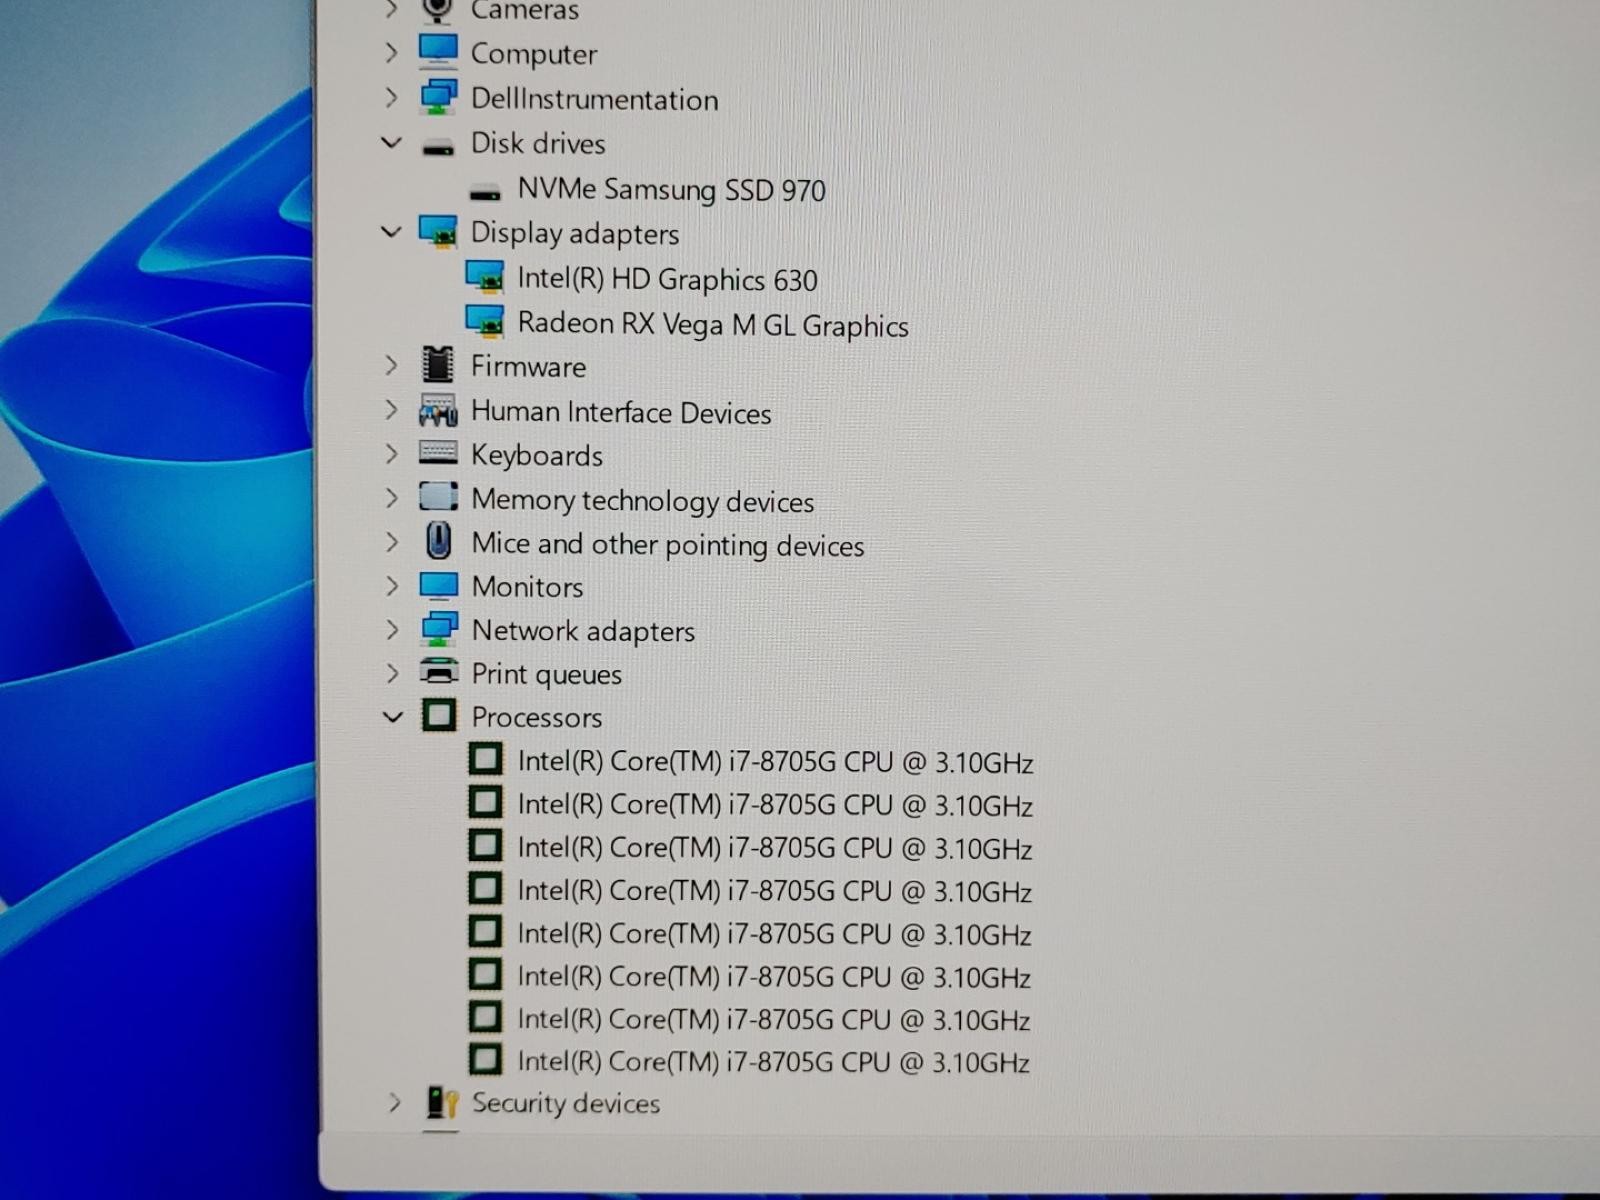Expand the Firmware category
This screenshot has height=1200, width=1600.
391,365
